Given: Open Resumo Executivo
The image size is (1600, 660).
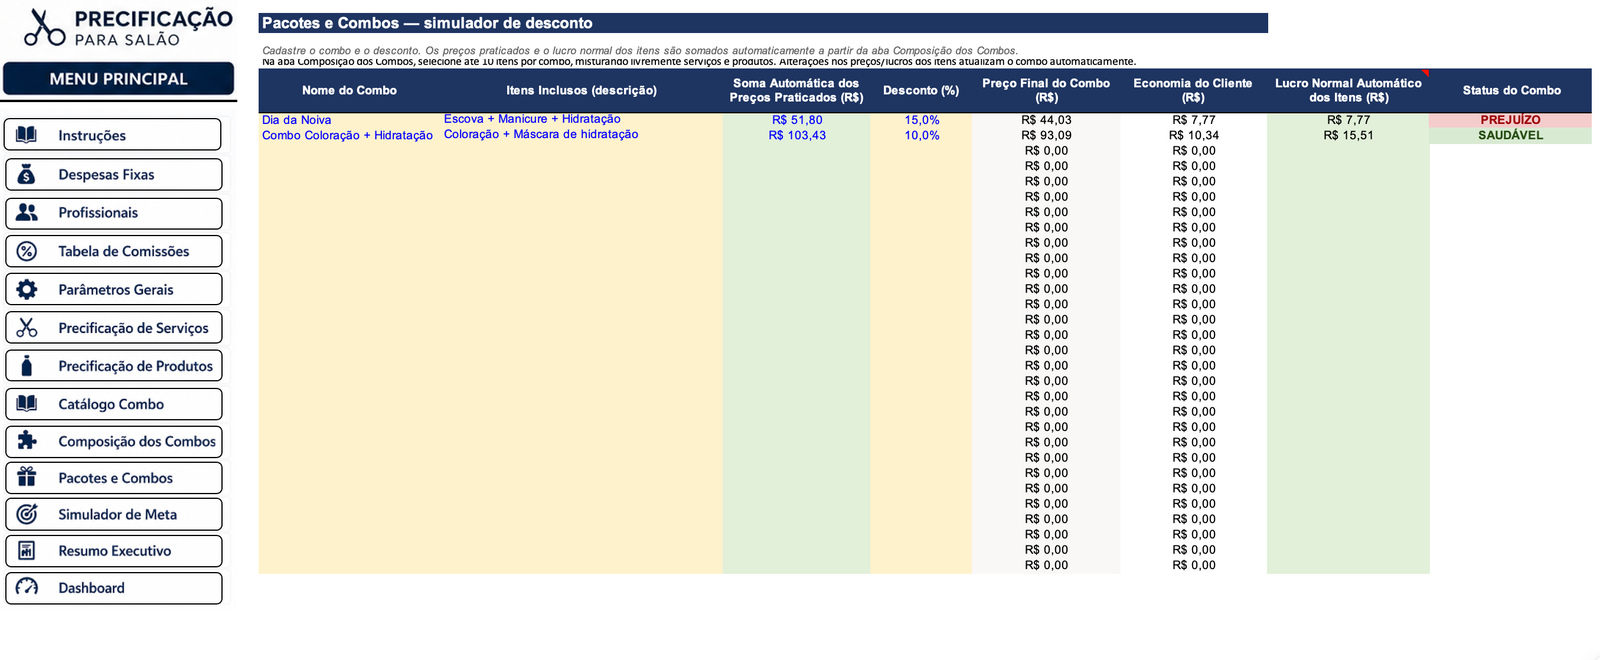Looking at the screenshot, I should [113, 551].
